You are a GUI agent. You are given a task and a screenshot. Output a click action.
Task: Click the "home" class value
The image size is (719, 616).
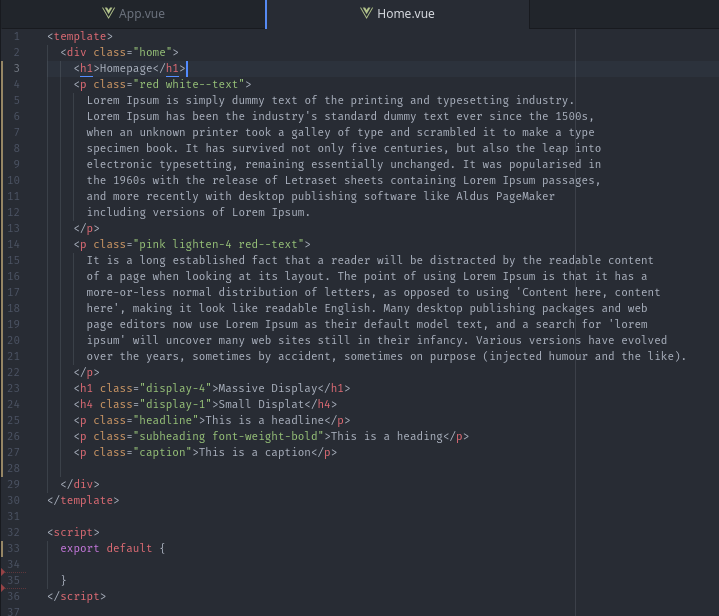point(153,52)
